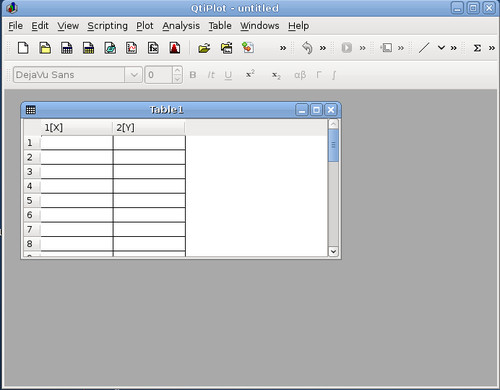Viewport: 500px width, 390px height.
Task: Click the Table1 vertical scrollbar handle
Action: coord(333,145)
